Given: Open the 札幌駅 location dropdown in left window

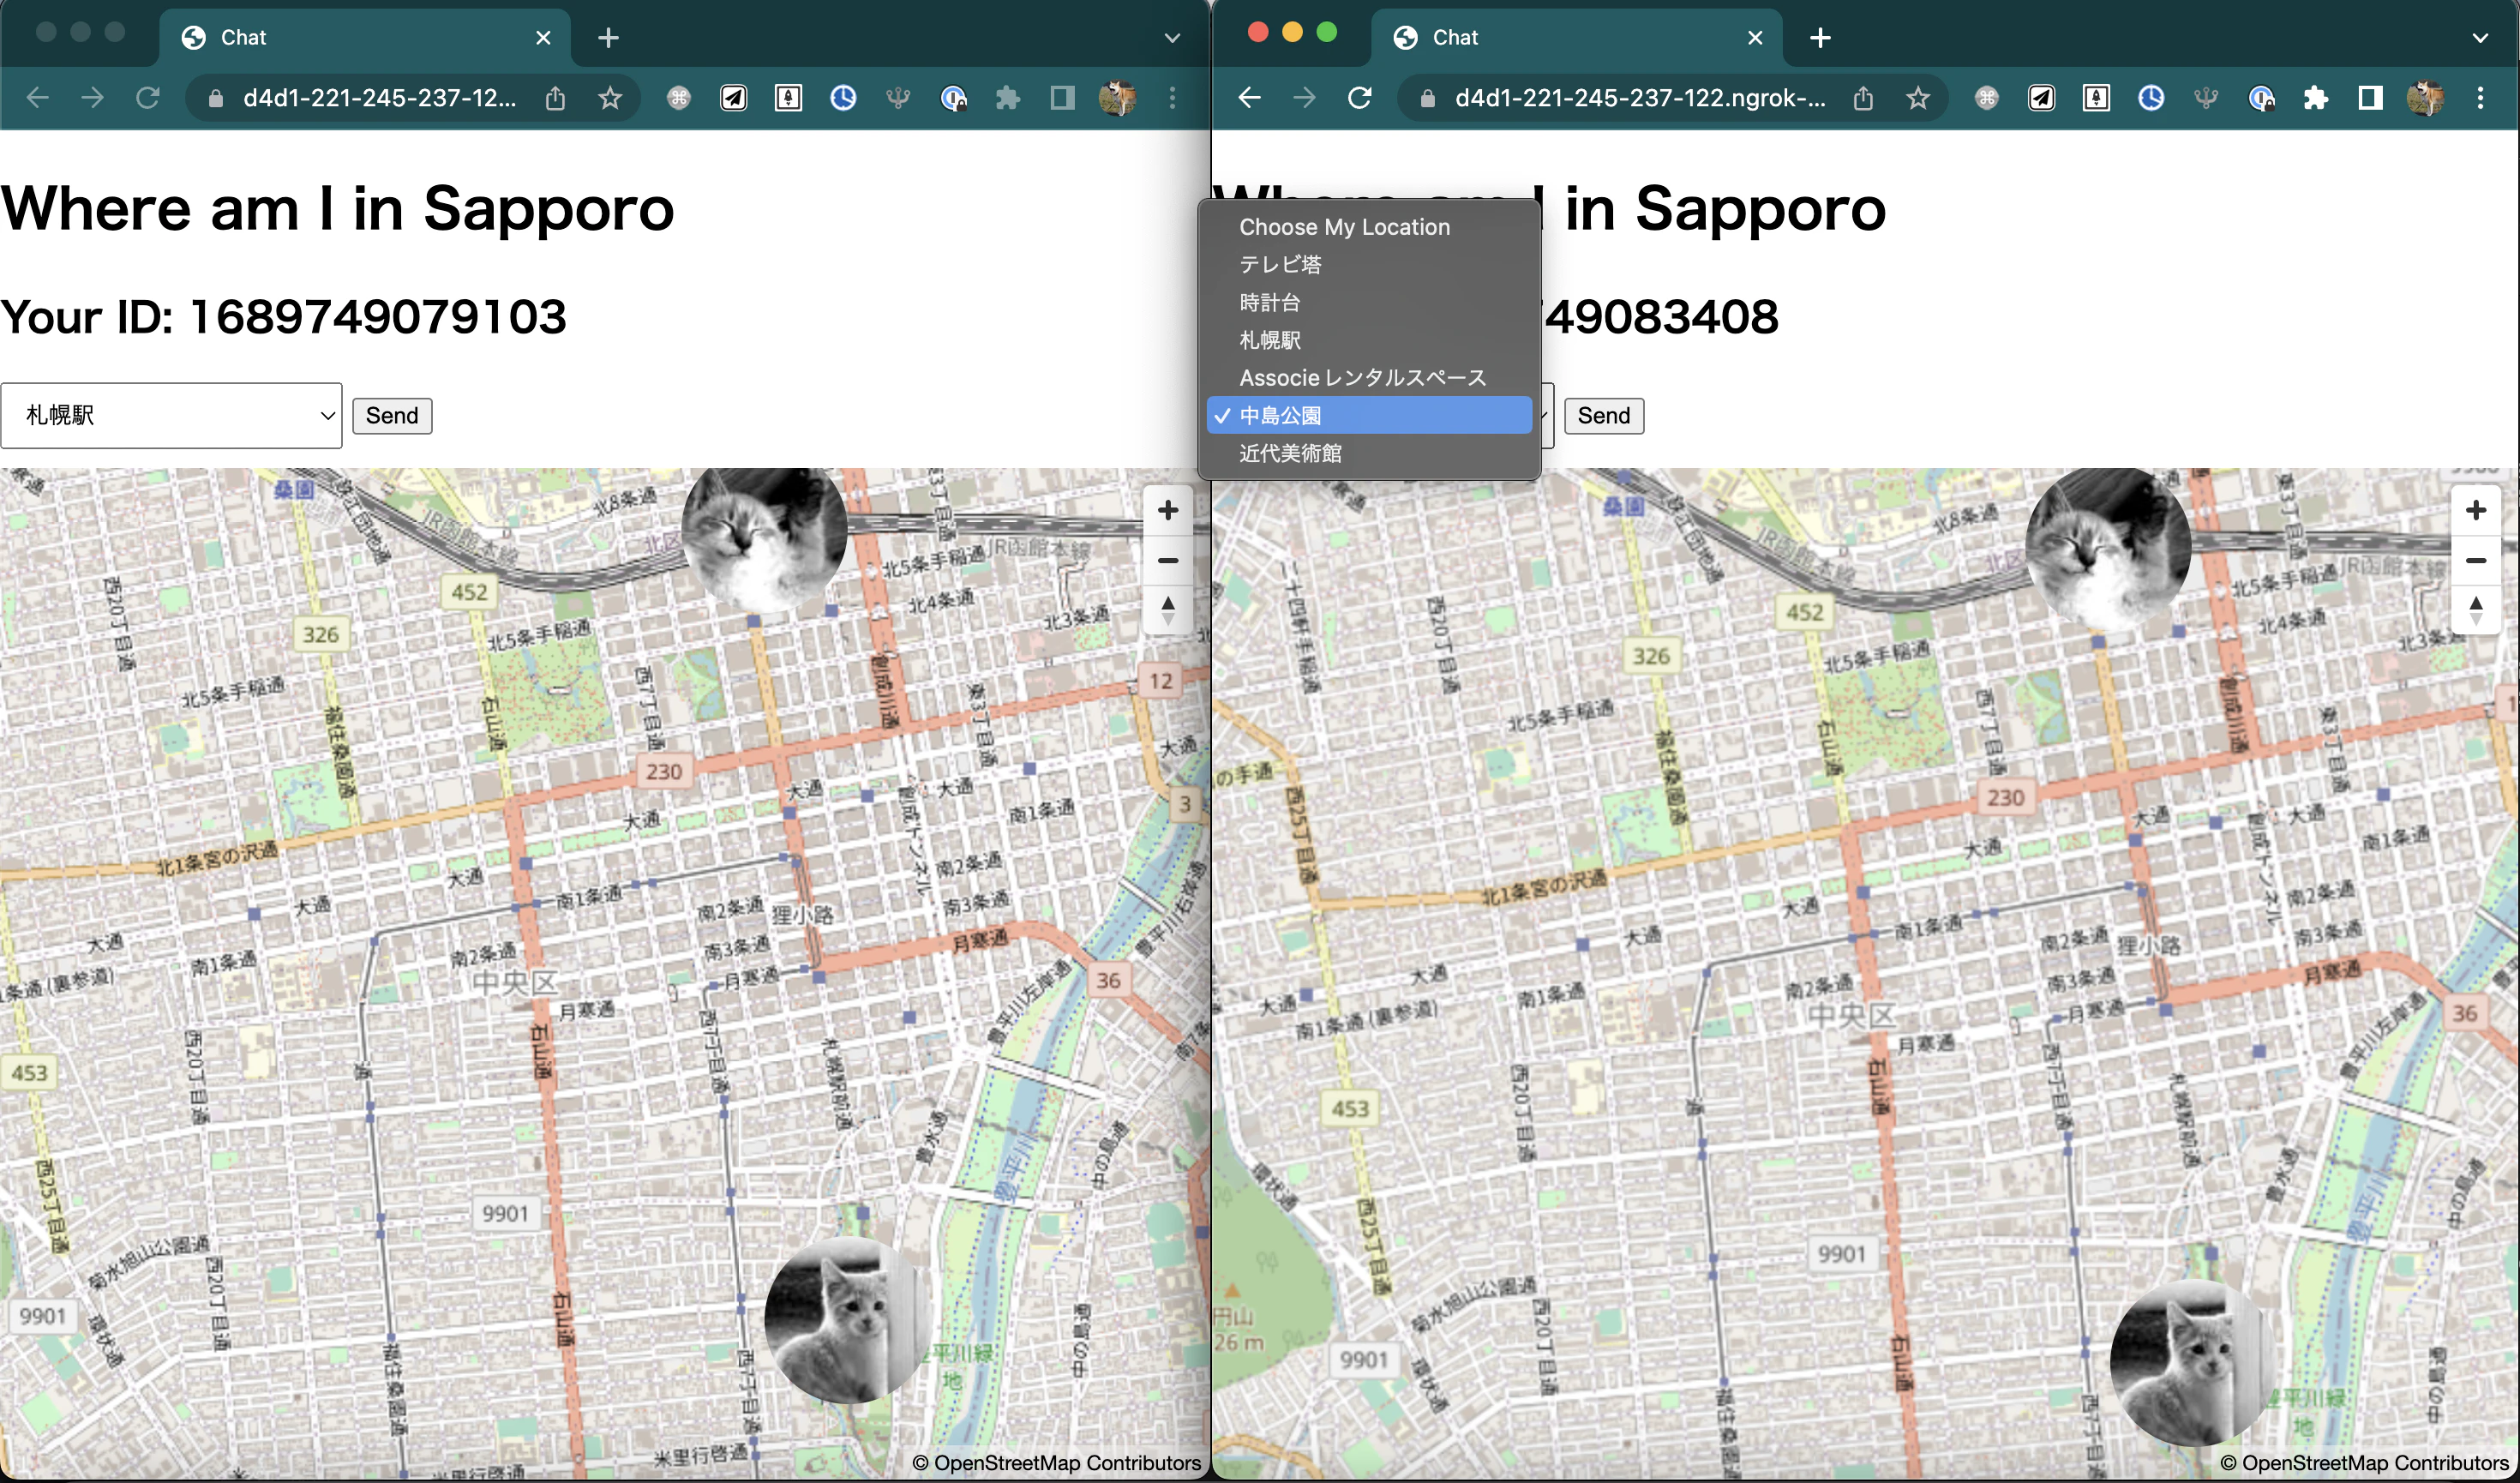Looking at the screenshot, I should coord(171,415).
